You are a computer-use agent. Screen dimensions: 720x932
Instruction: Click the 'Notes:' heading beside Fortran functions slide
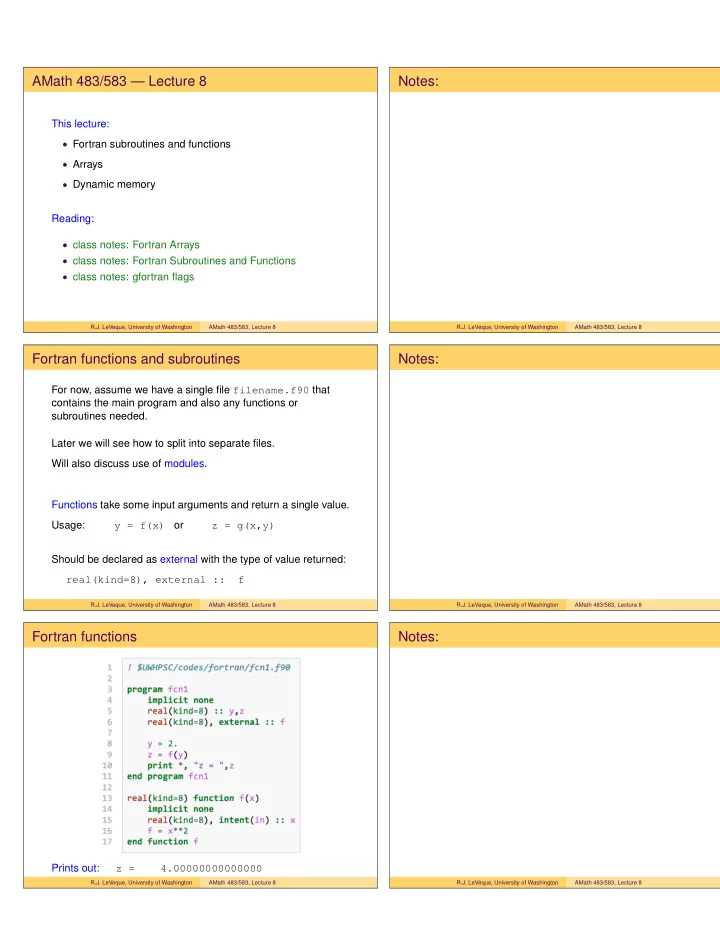coord(419,637)
